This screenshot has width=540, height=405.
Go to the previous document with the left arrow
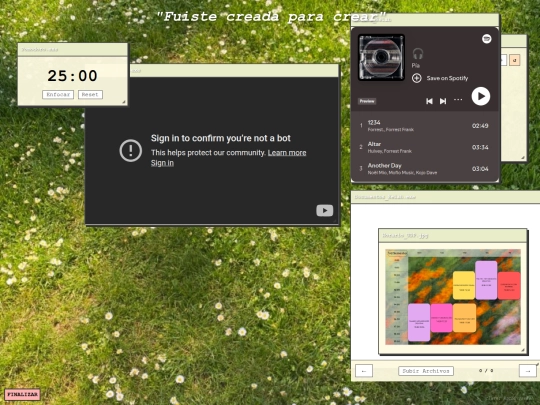[x=364, y=371]
